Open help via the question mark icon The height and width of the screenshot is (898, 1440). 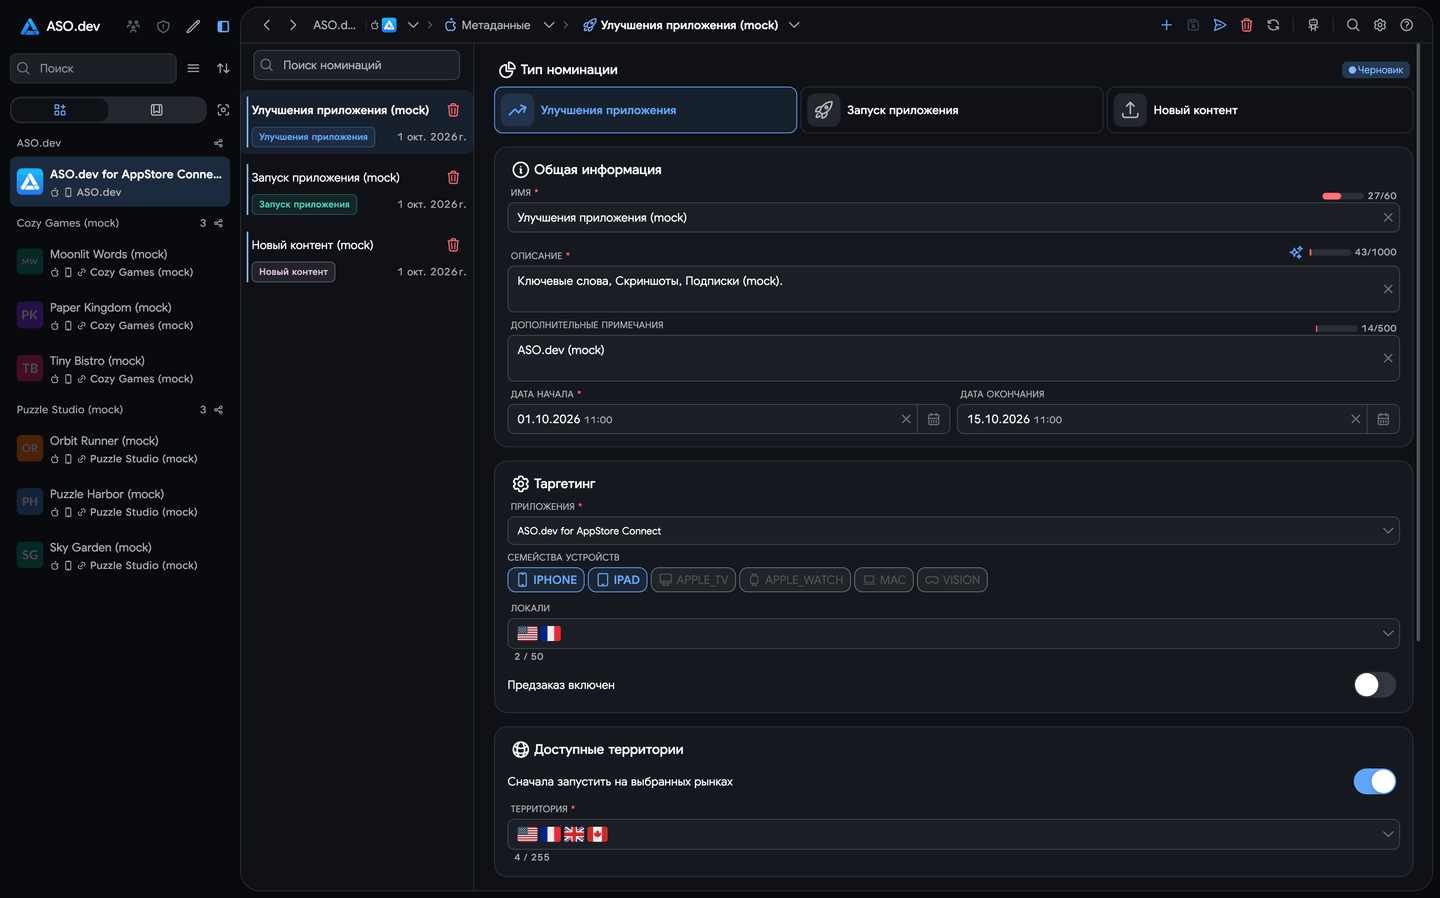1407,25
